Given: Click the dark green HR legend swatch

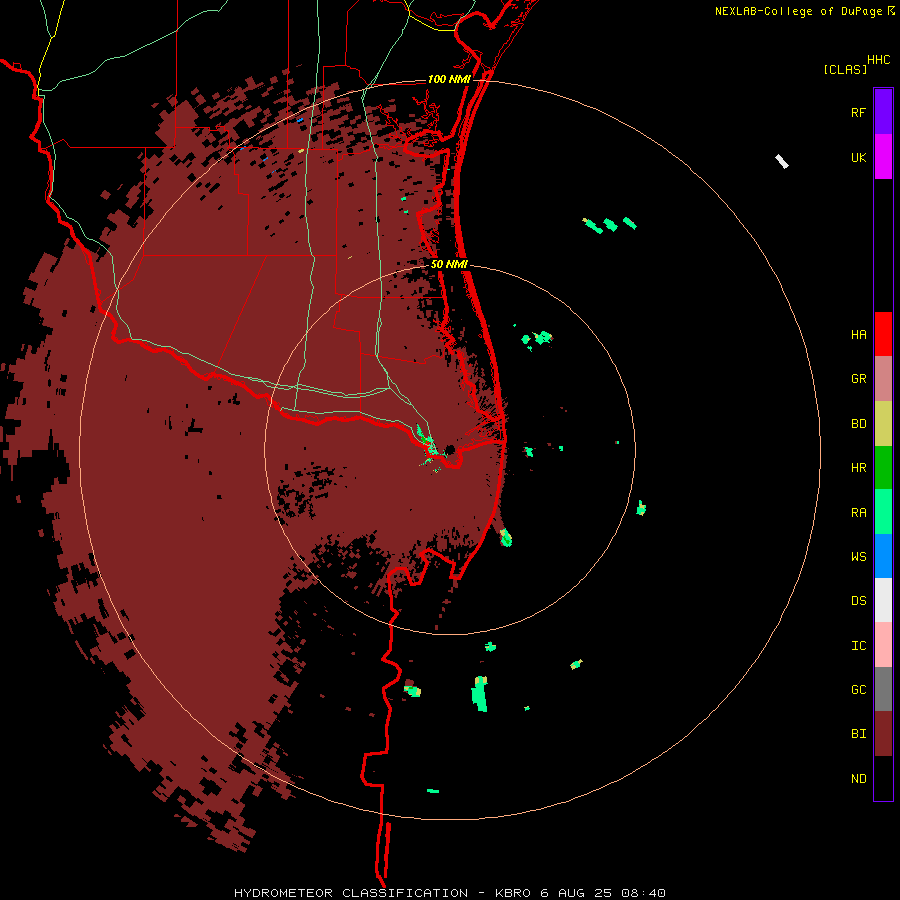Looking at the screenshot, I should pyautogui.click(x=883, y=467).
